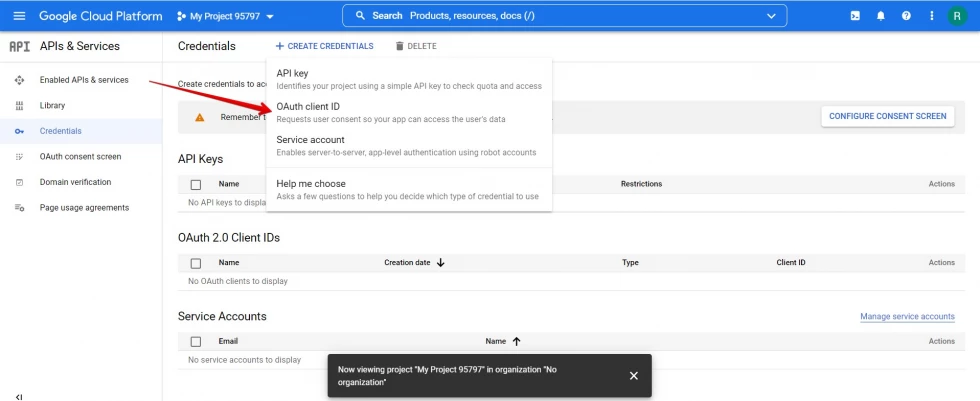Open the help question mark icon

coord(906,16)
